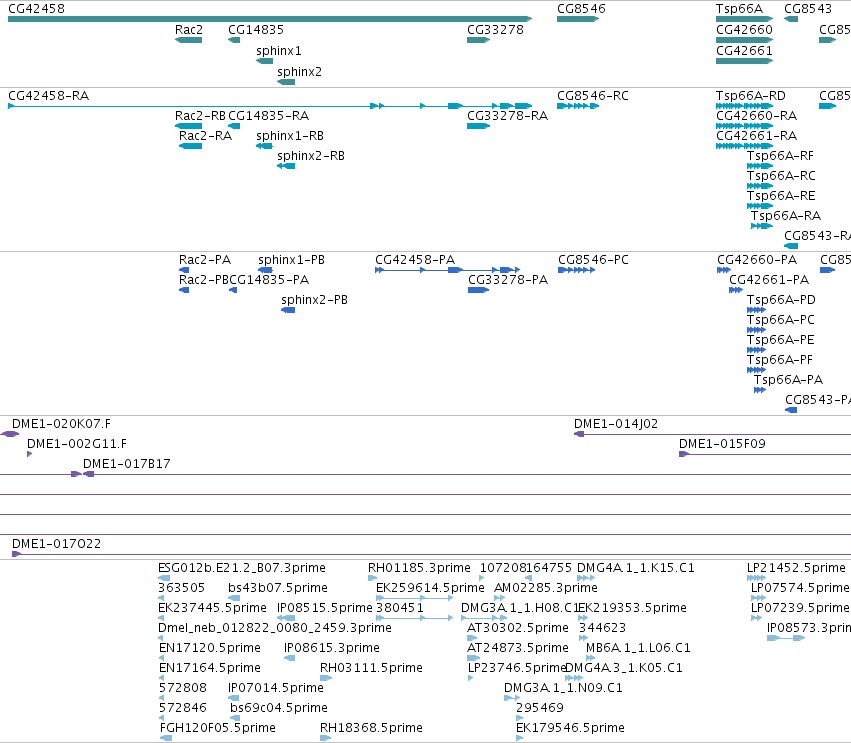Click clone label DME1-002G11.F
Image resolution: width=851 pixels, height=743 pixels.
(x=77, y=444)
